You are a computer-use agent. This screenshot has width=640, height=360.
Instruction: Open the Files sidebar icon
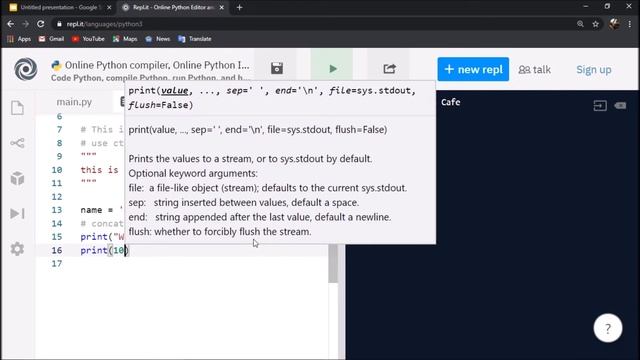click(x=17, y=108)
